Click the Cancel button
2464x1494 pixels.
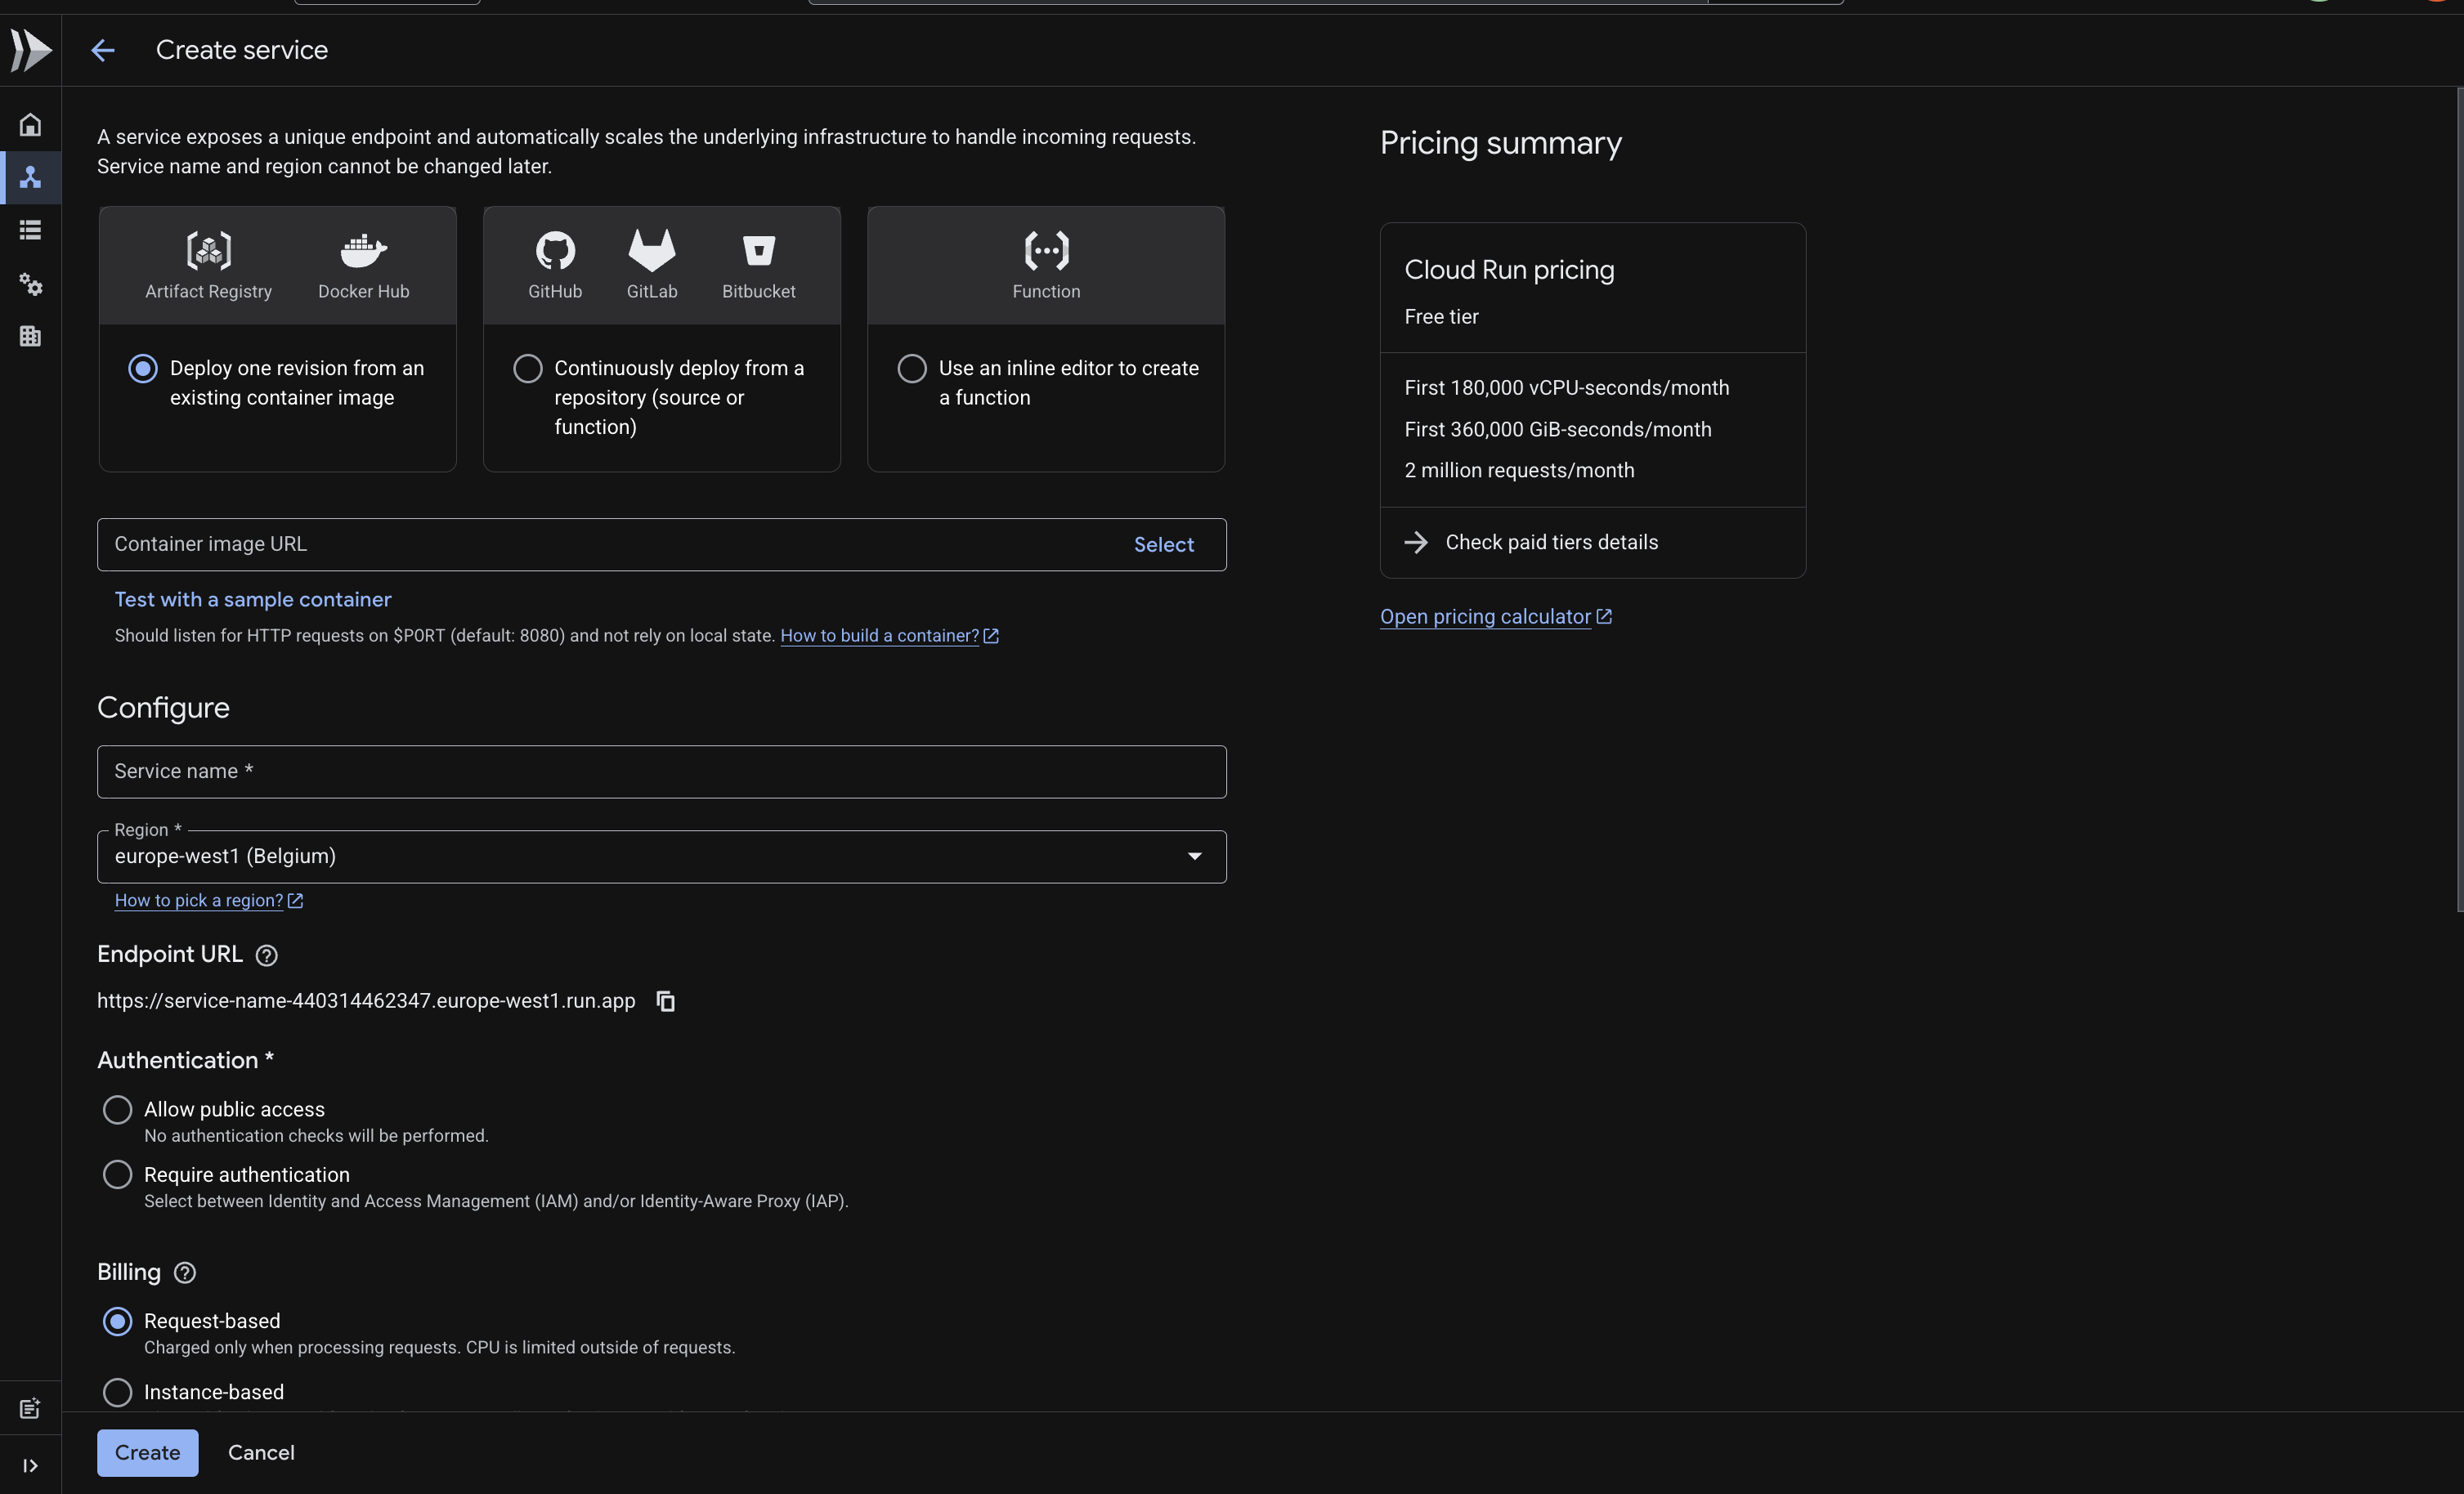point(261,1453)
